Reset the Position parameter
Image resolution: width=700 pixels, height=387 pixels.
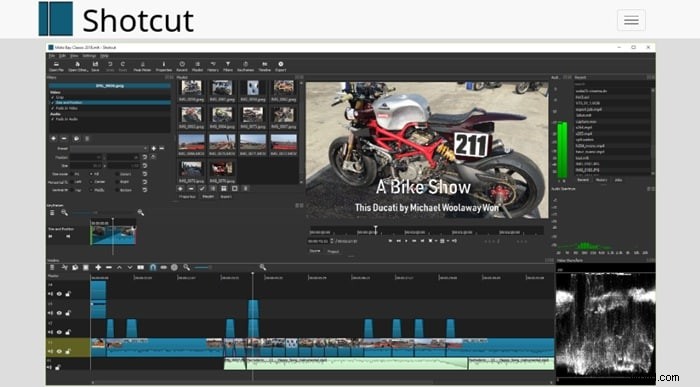(145, 157)
